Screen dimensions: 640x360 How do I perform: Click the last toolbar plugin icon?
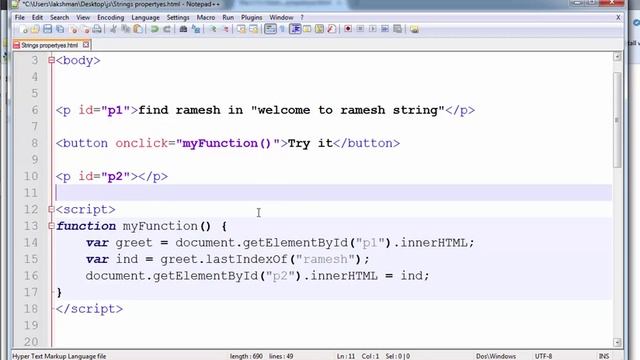[x=414, y=29]
